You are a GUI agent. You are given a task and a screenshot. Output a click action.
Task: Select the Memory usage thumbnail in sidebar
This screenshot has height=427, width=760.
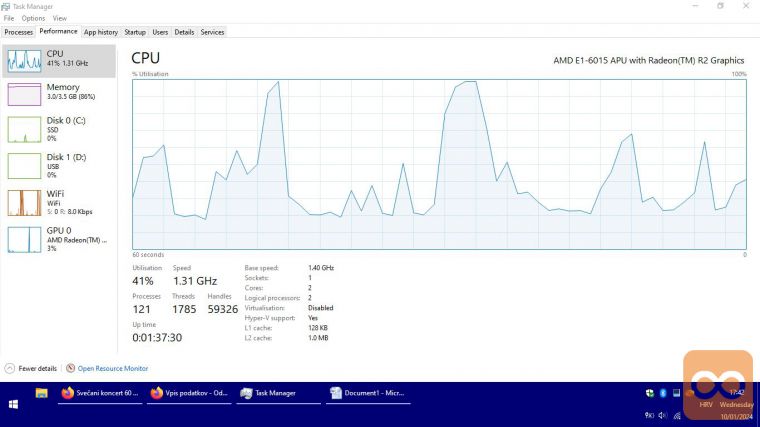pyautogui.click(x=24, y=94)
